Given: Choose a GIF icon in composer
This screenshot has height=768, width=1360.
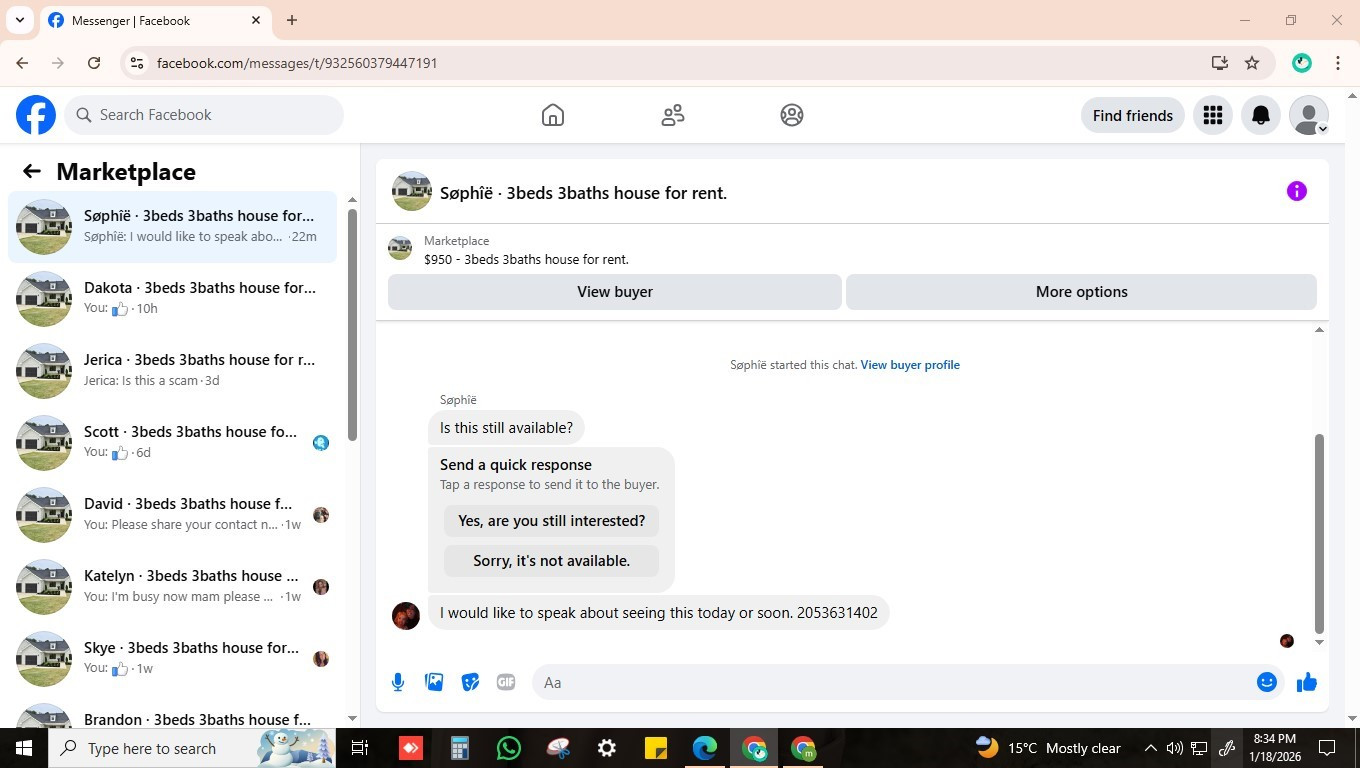Looking at the screenshot, I should (506, 682).
